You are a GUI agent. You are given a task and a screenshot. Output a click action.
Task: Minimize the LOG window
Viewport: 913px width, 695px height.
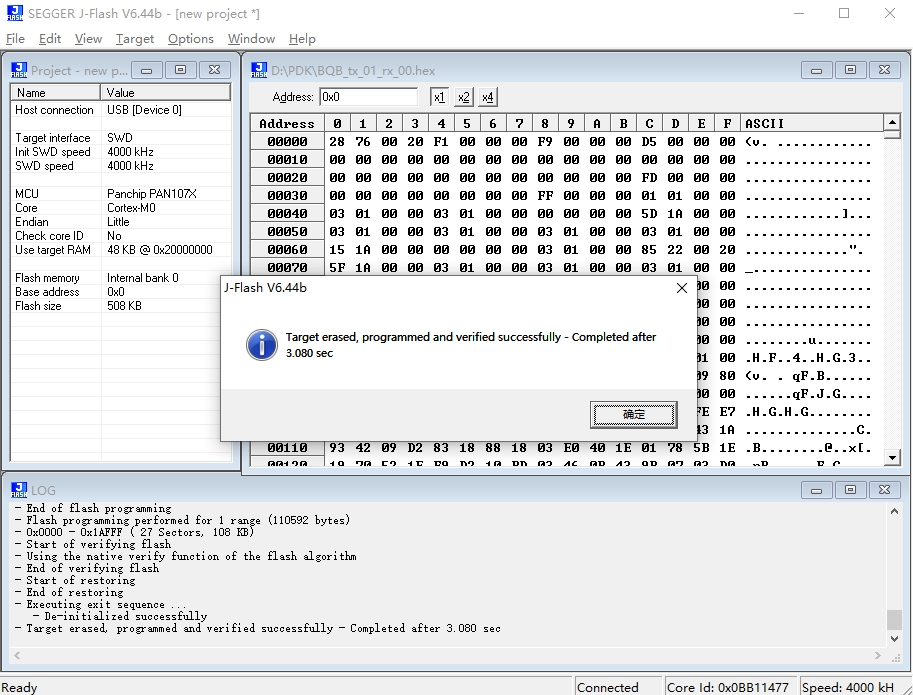click(816, 490)
